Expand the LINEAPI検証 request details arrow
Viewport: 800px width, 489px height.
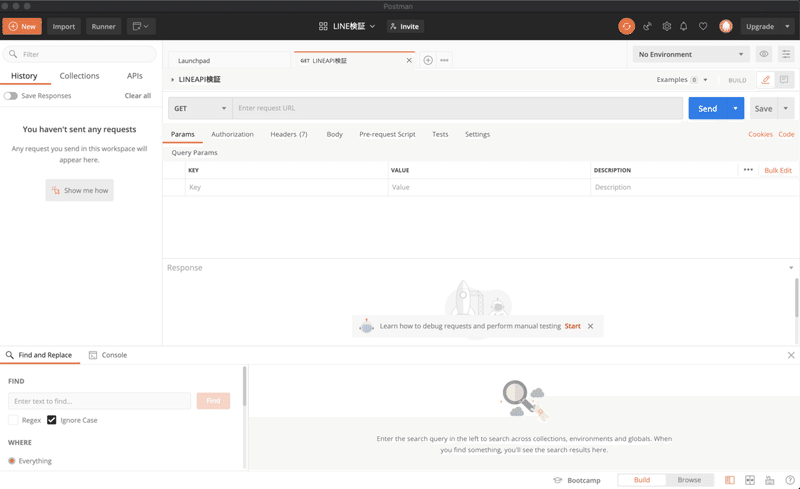(172, 80)
